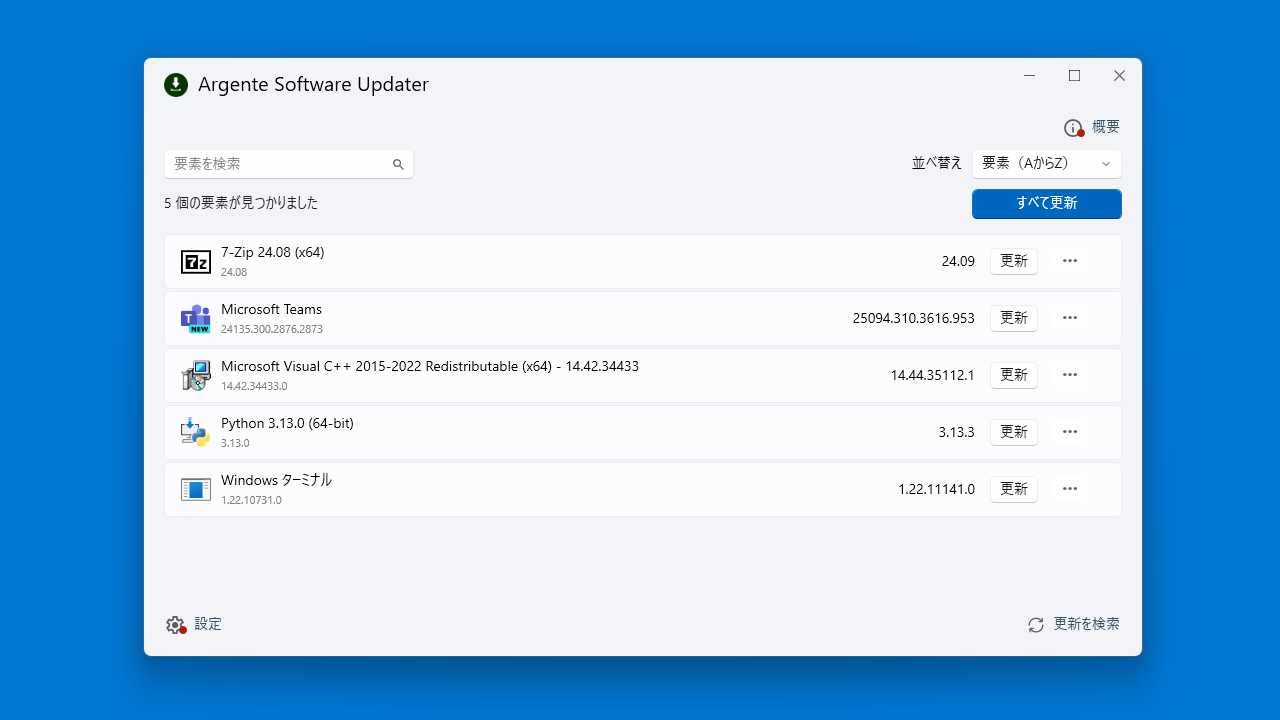The image size is (1280, 720).
Task: Select the Python 3.13.0 (64-bit) name
Action: [287, 424]
